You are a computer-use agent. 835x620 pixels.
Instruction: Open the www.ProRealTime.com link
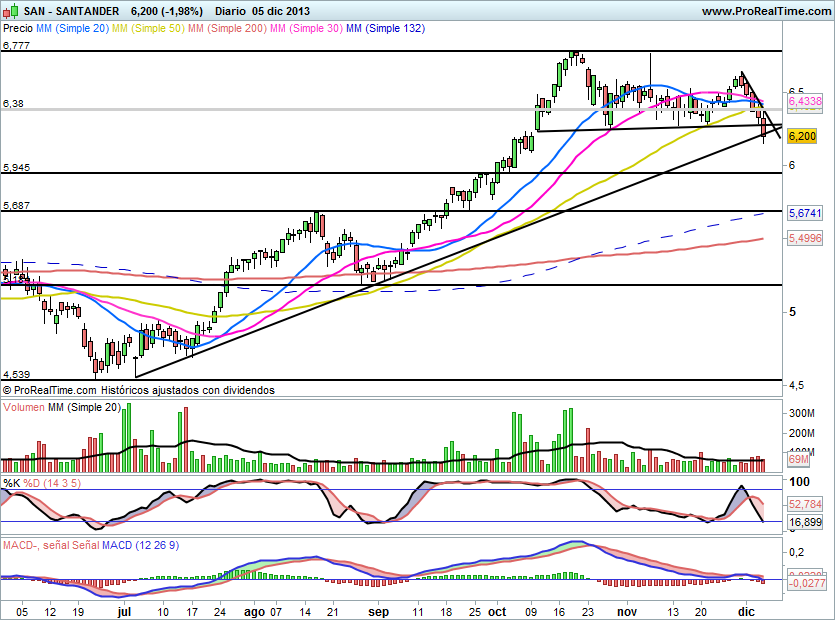click(x=766, y=11)
